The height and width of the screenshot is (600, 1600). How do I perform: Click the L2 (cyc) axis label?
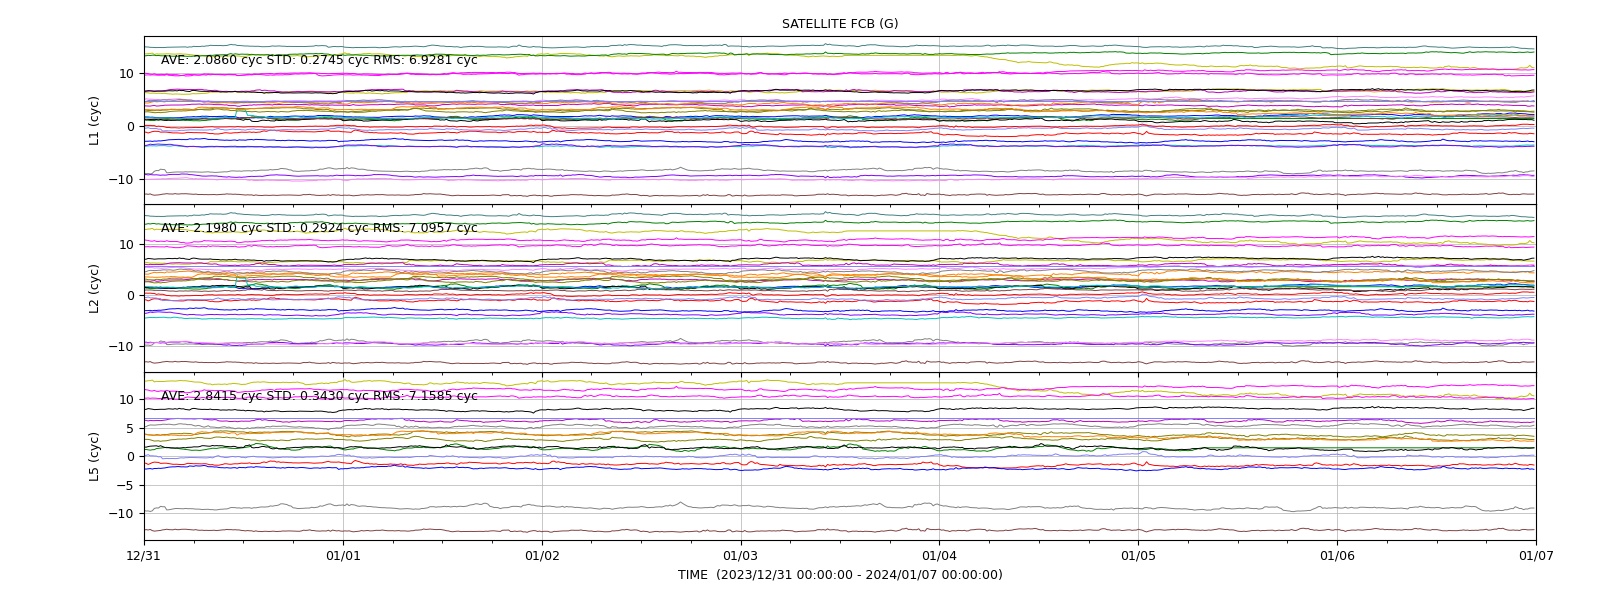click(95, 289)
